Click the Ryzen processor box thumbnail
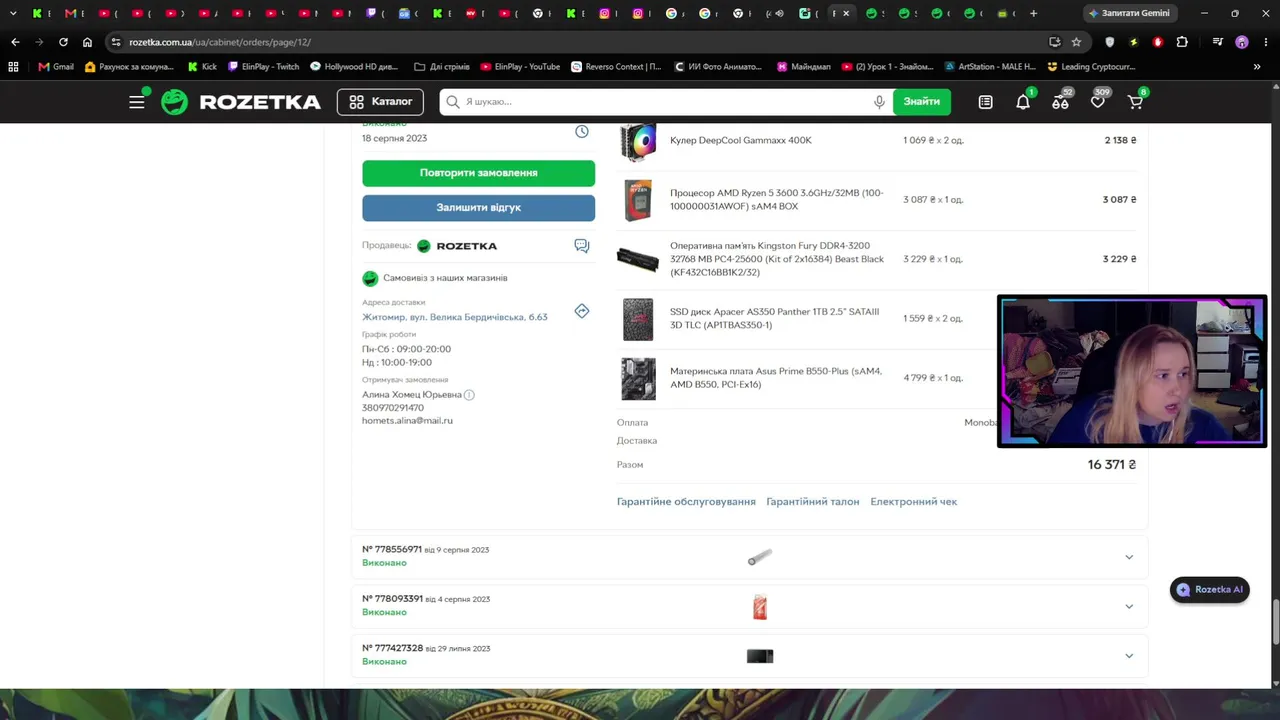The image size is (1280, 720). [638, 200]
